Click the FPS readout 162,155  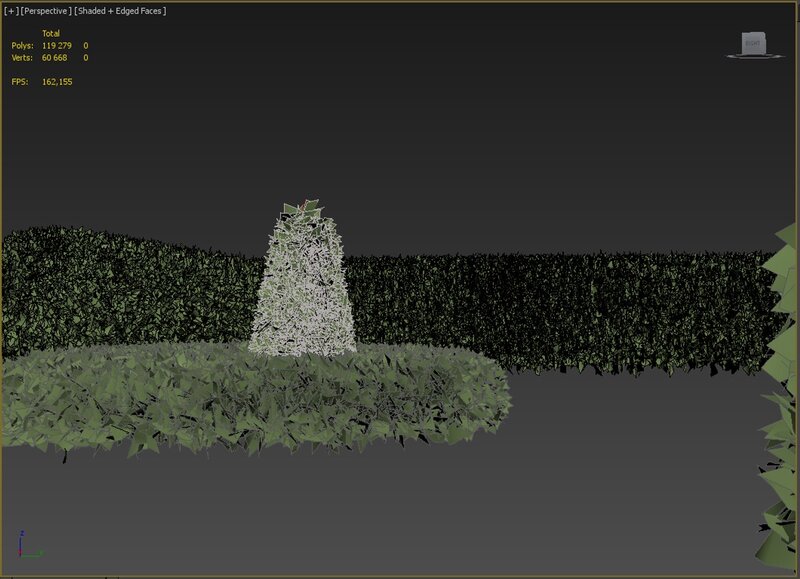[x=56, y=82]
